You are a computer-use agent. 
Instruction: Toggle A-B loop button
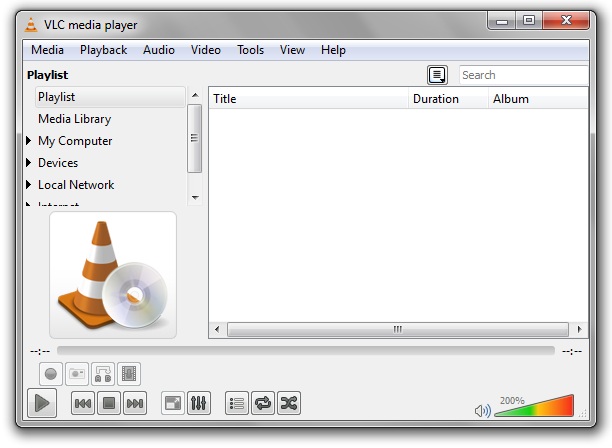point(103,374)
